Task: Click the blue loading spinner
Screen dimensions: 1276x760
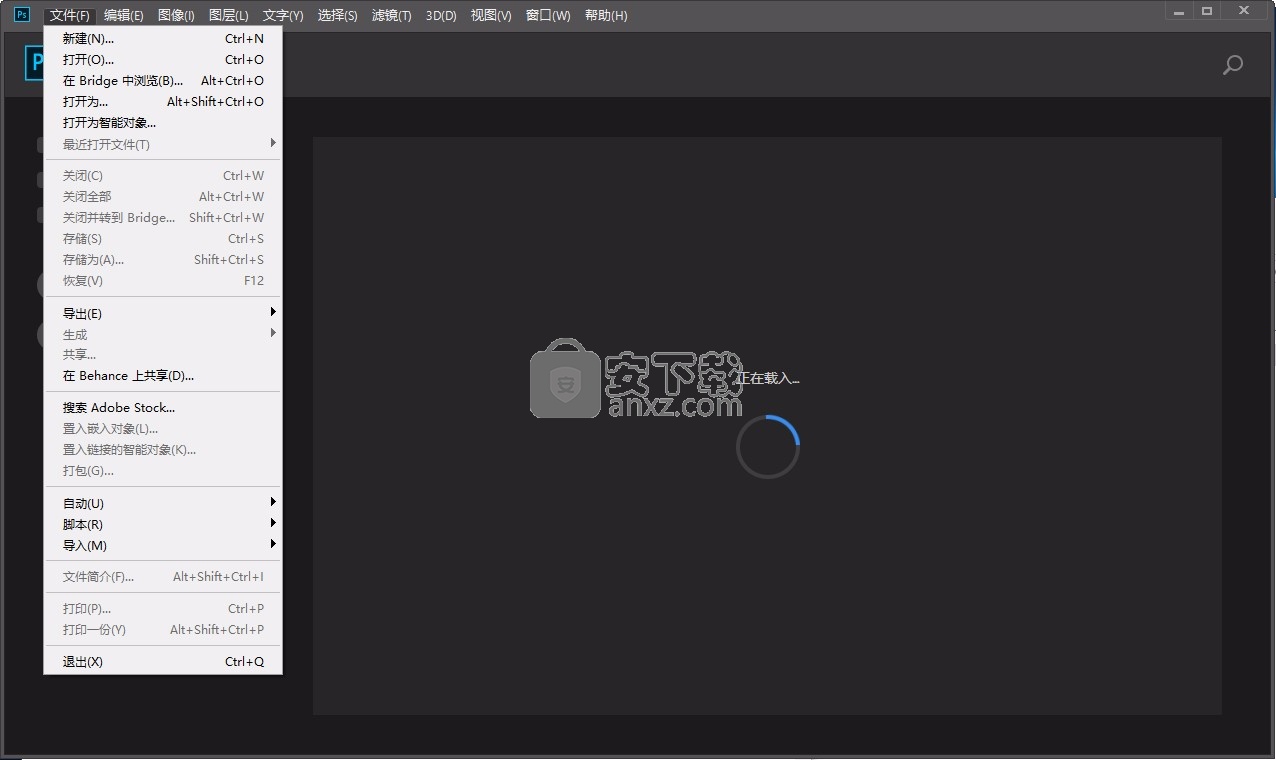Action: (x=768, y=447)
